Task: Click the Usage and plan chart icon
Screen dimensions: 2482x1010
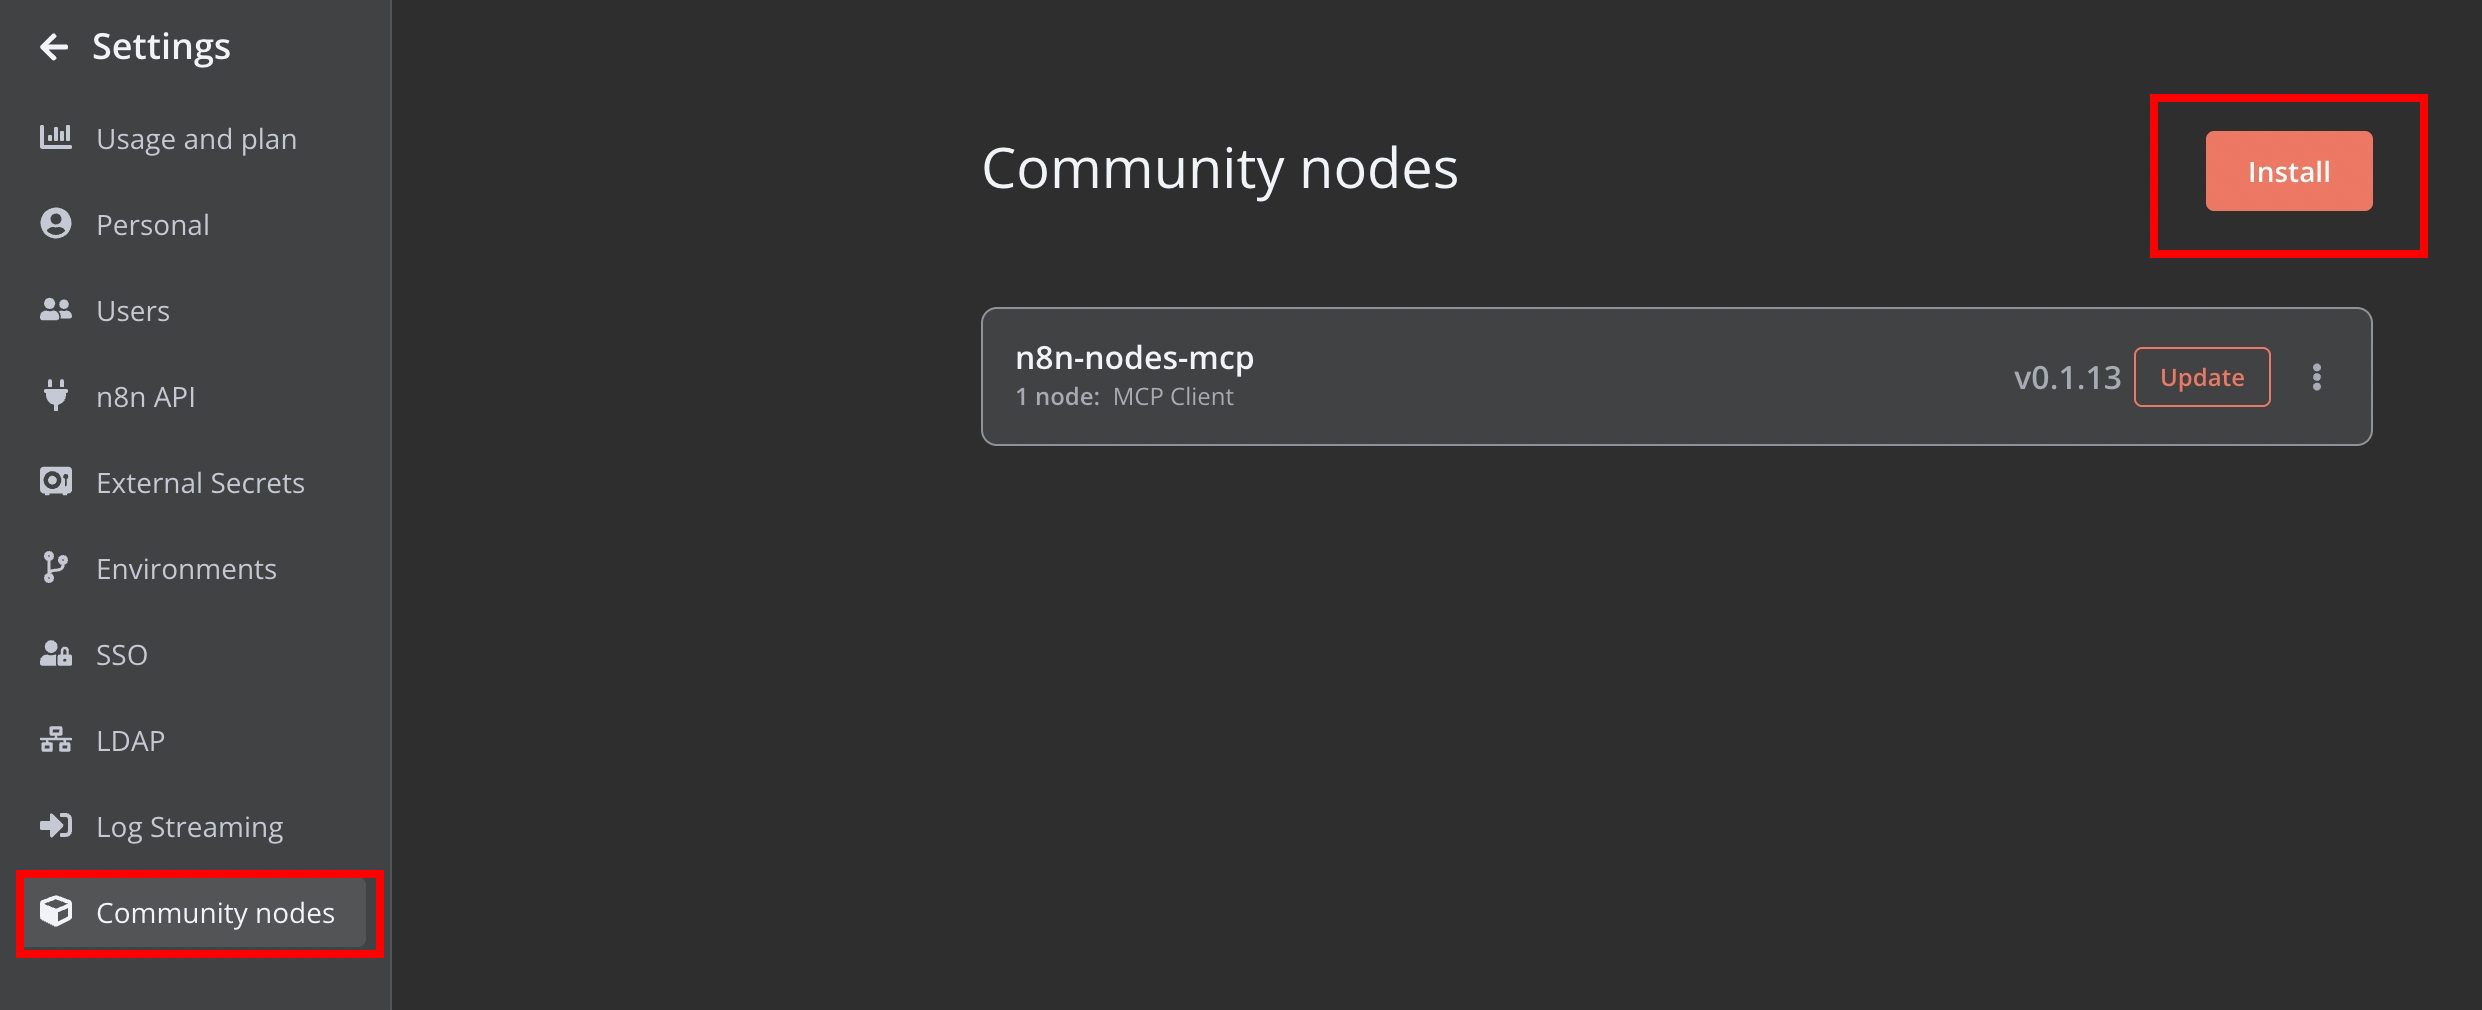Action: 56,137
